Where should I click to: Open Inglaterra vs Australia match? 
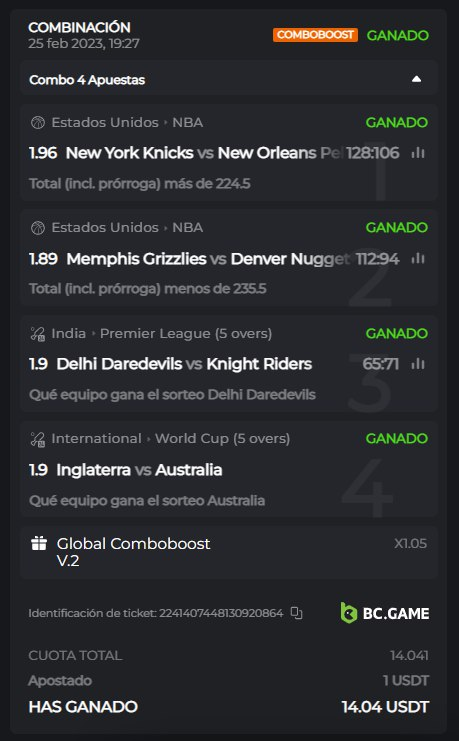(x=139, y=470)
